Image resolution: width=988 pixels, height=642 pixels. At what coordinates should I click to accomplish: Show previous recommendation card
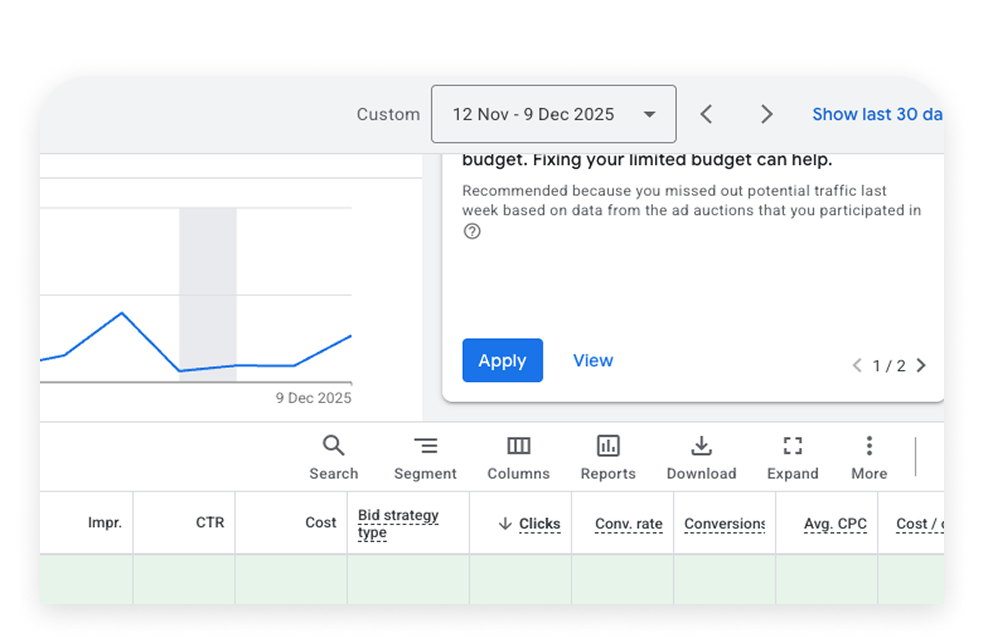[857, 366]
